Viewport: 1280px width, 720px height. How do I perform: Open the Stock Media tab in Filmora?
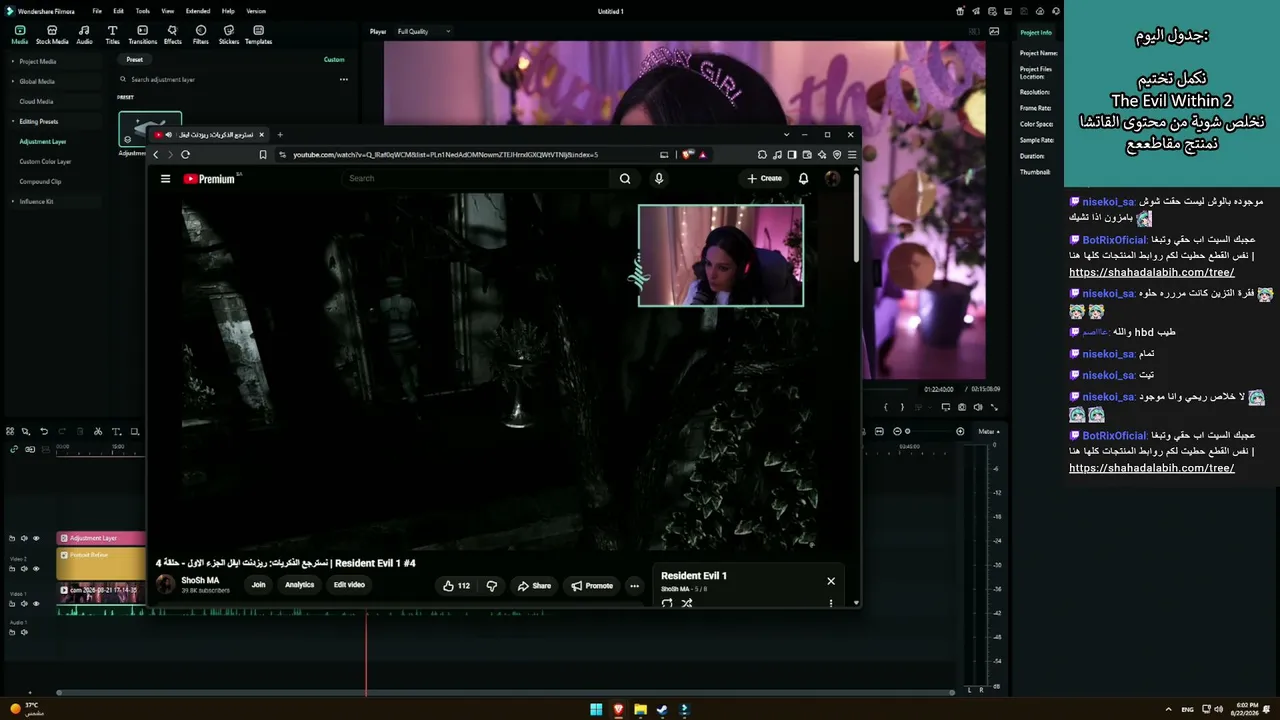(52, 35)
